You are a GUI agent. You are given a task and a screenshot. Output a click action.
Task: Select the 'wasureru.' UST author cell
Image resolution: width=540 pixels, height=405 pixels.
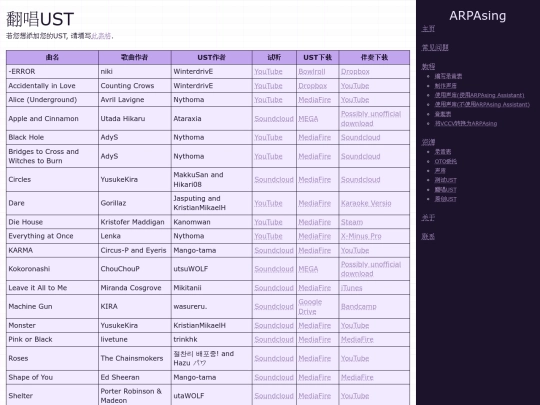coord(211,307)
